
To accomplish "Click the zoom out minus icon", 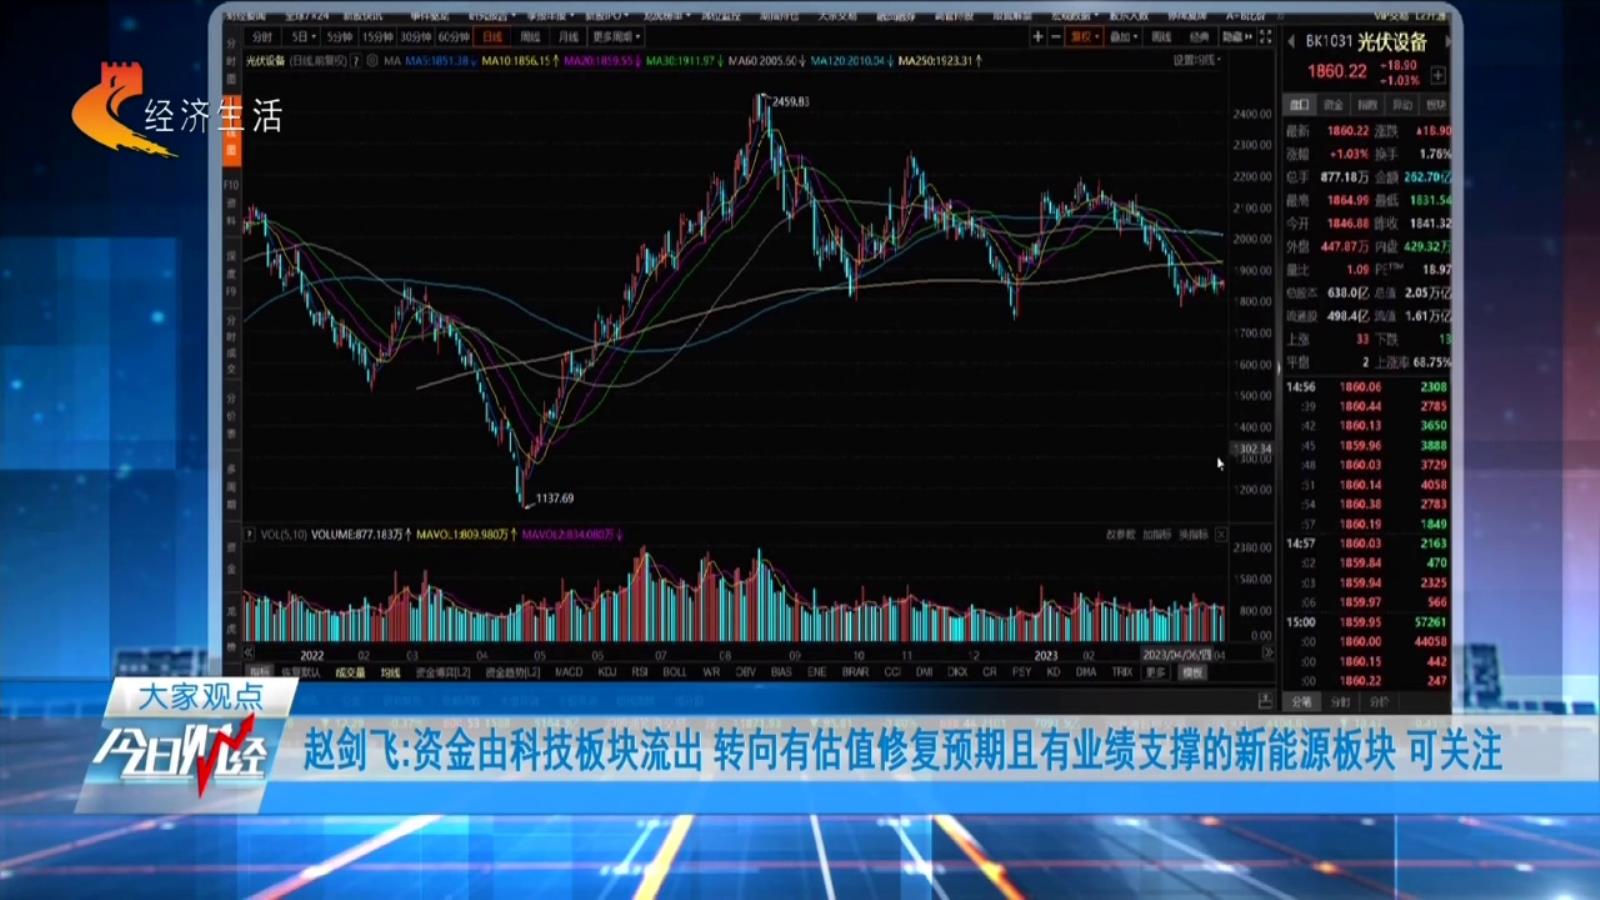I will point(1056,37).
